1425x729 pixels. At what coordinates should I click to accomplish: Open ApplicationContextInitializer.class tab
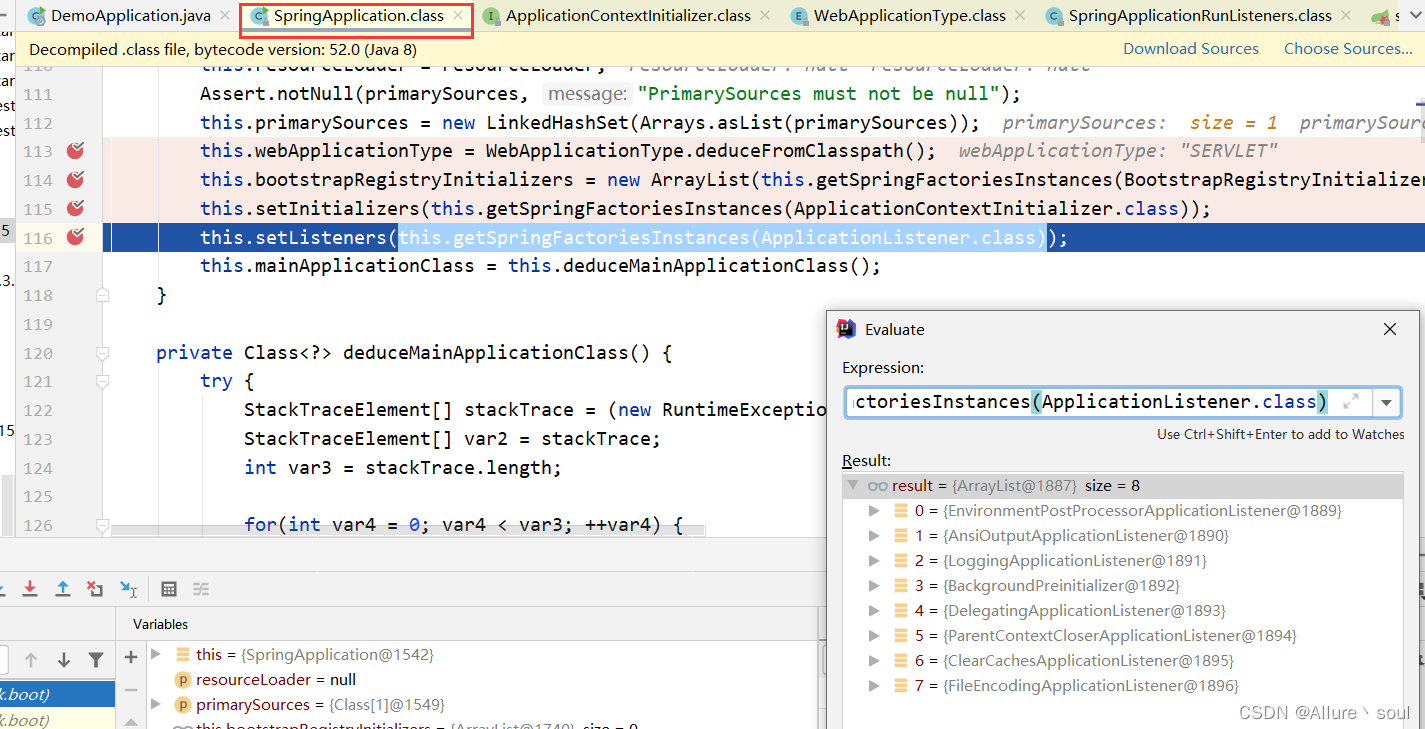pyautogui.click(x=628, y=16)
